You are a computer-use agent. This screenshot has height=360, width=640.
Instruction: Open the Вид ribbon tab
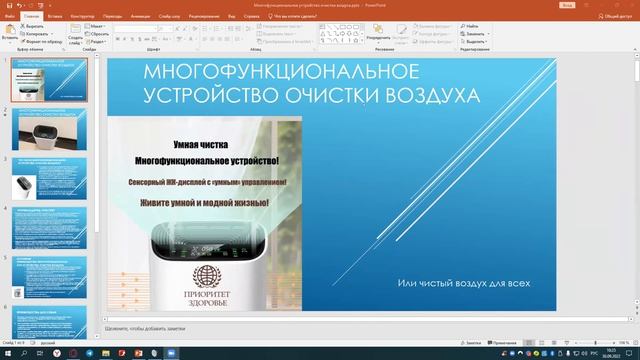[x=232, y=16]
